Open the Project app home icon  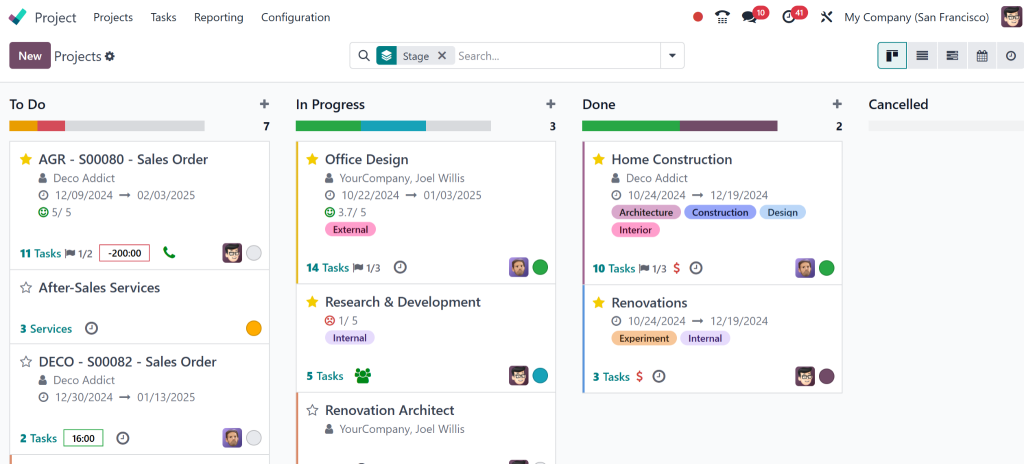point(18,17)
